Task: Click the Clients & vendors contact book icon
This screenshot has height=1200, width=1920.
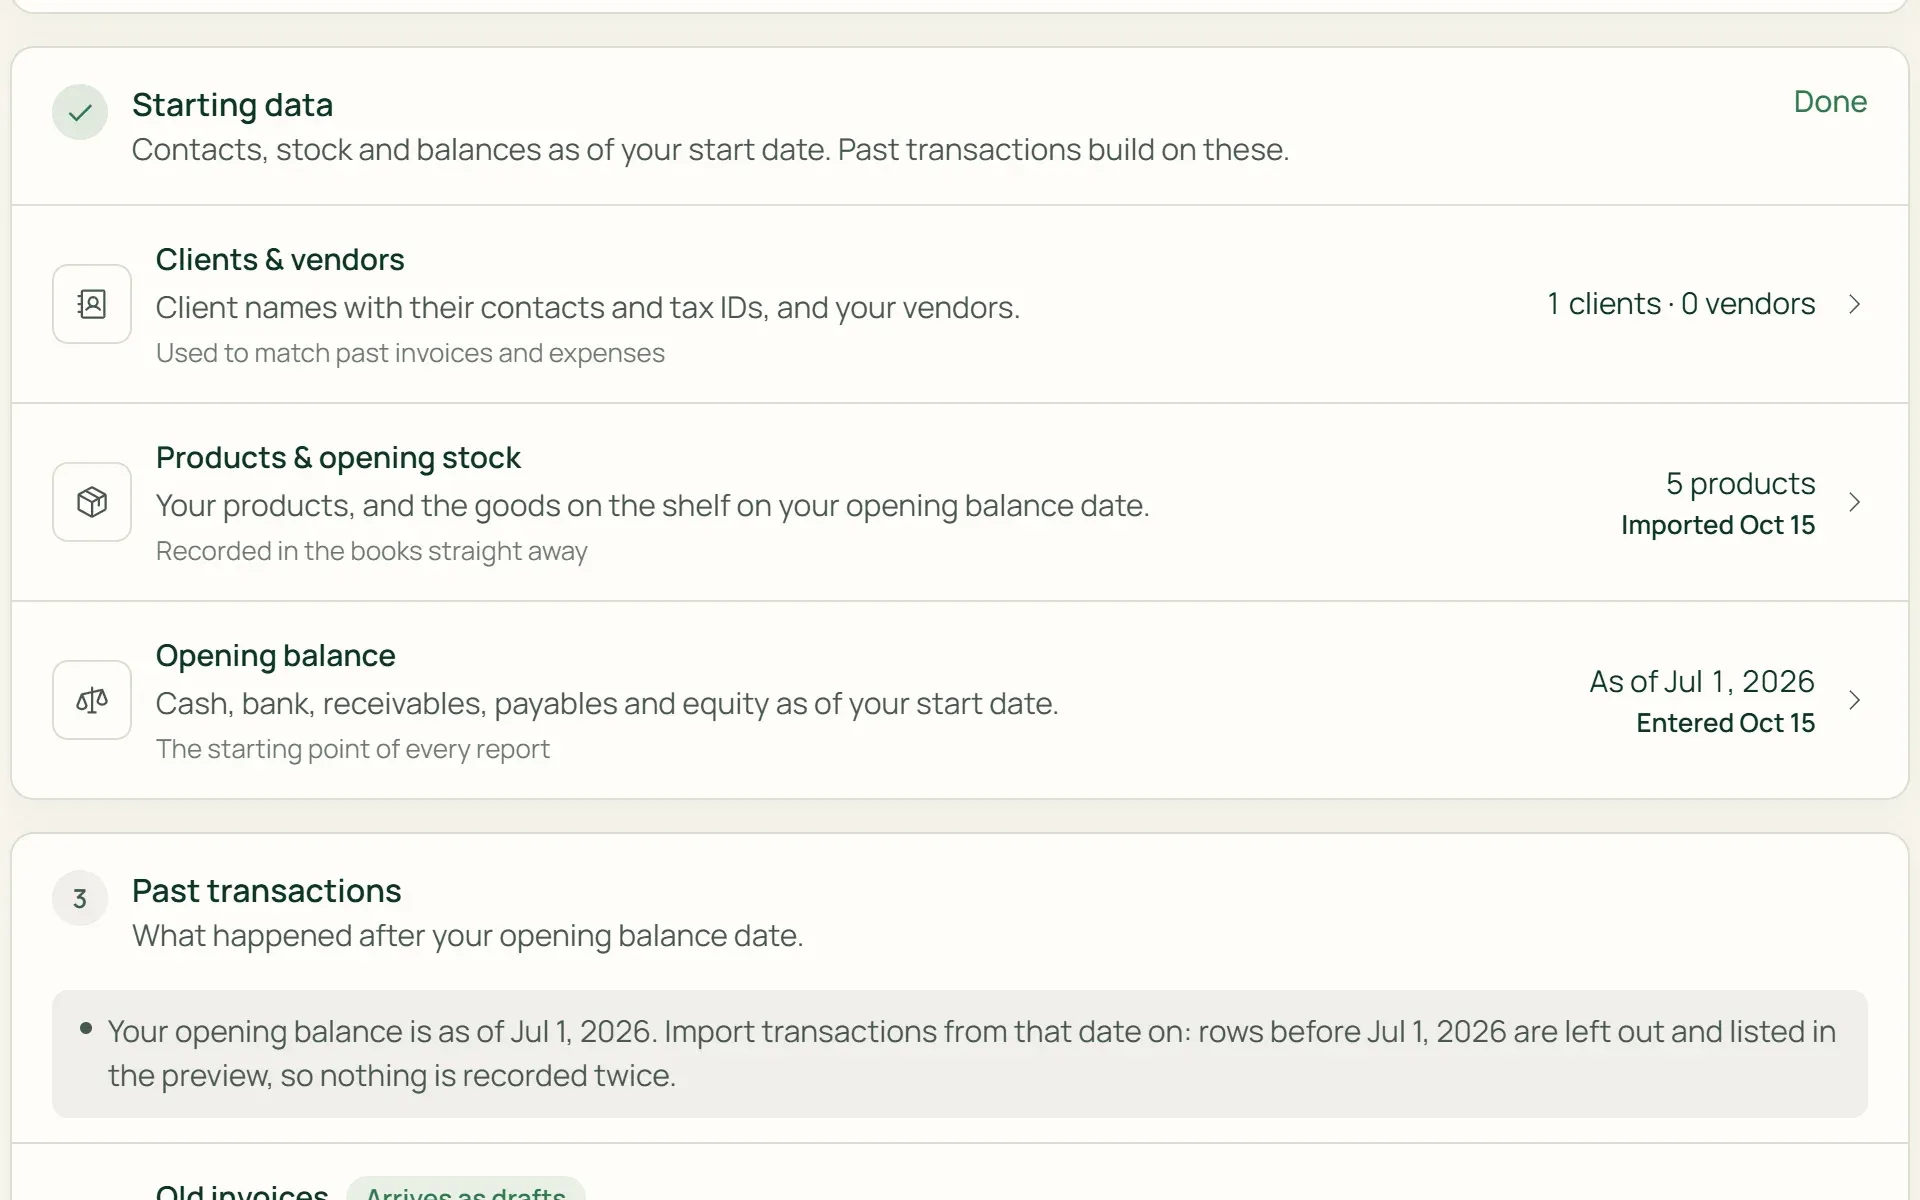Action: 92,304
